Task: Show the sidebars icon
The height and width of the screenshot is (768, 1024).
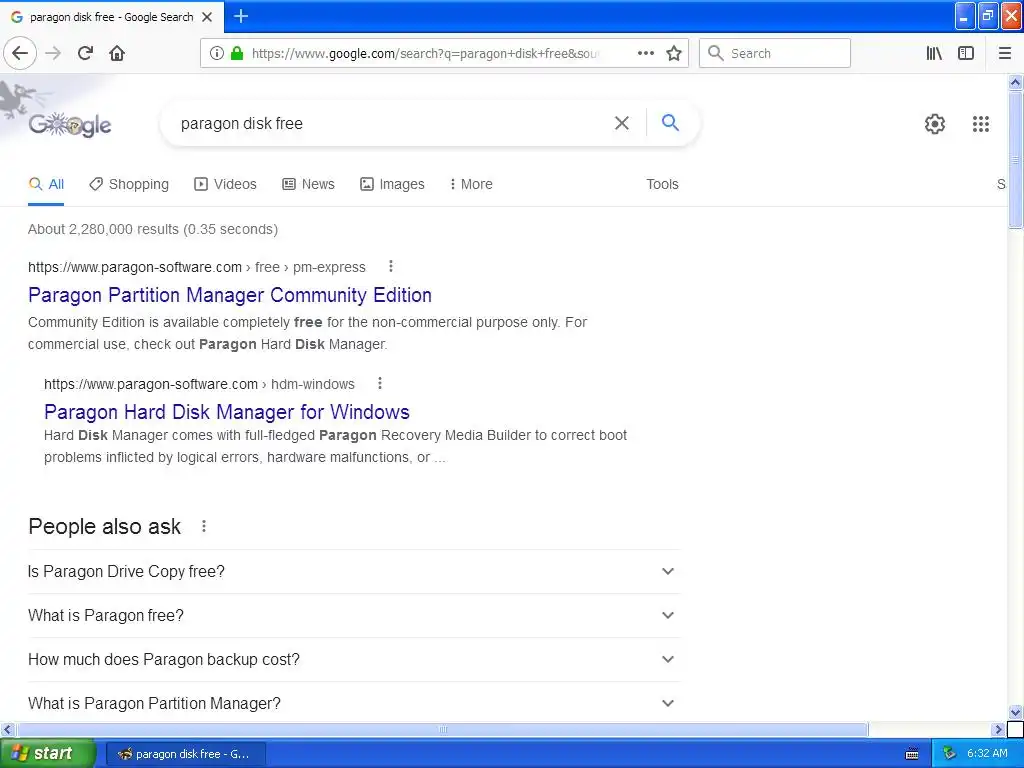Action: tap(966, 54)
